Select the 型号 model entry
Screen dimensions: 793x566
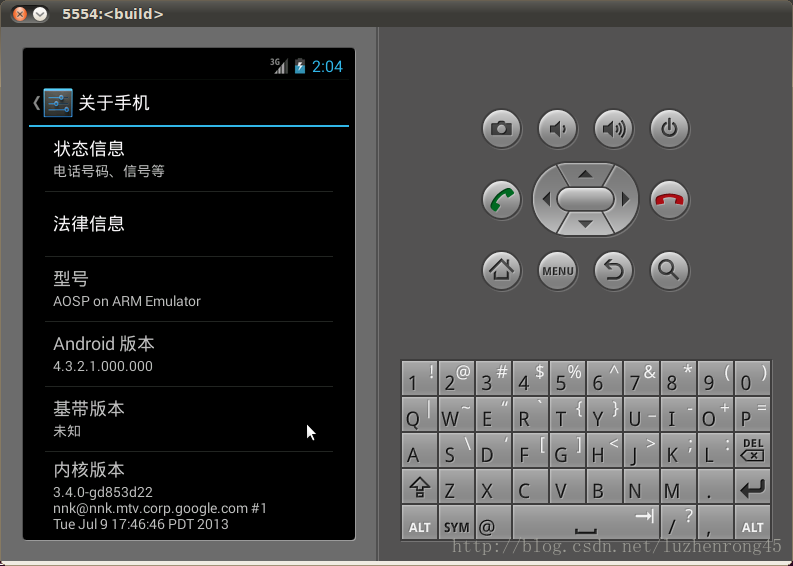coord(189,289)
